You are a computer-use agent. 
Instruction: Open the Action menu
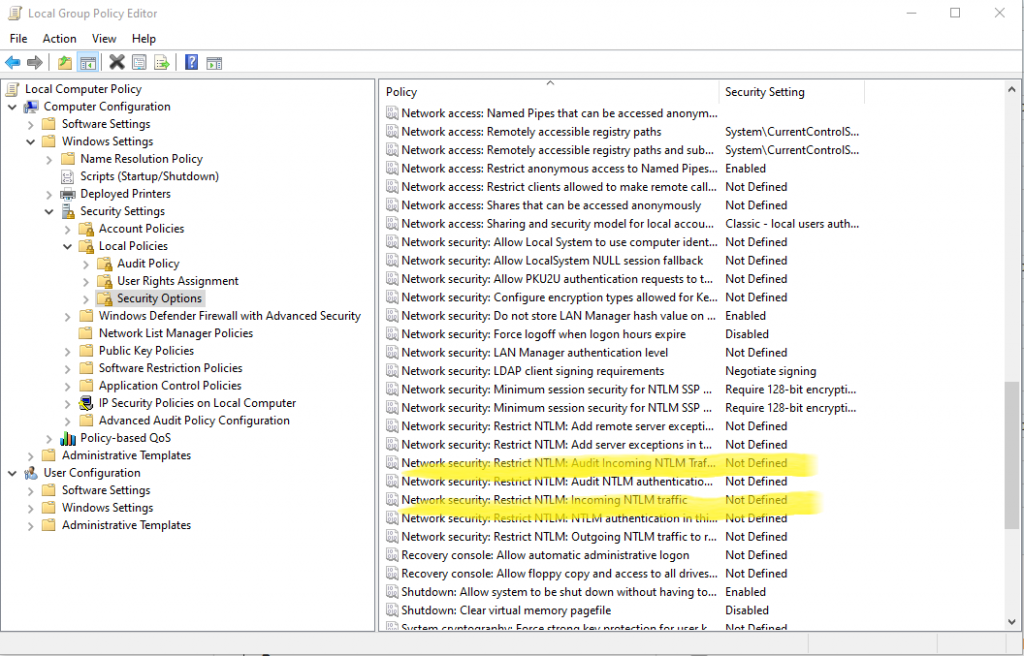(x=59, y=38)
